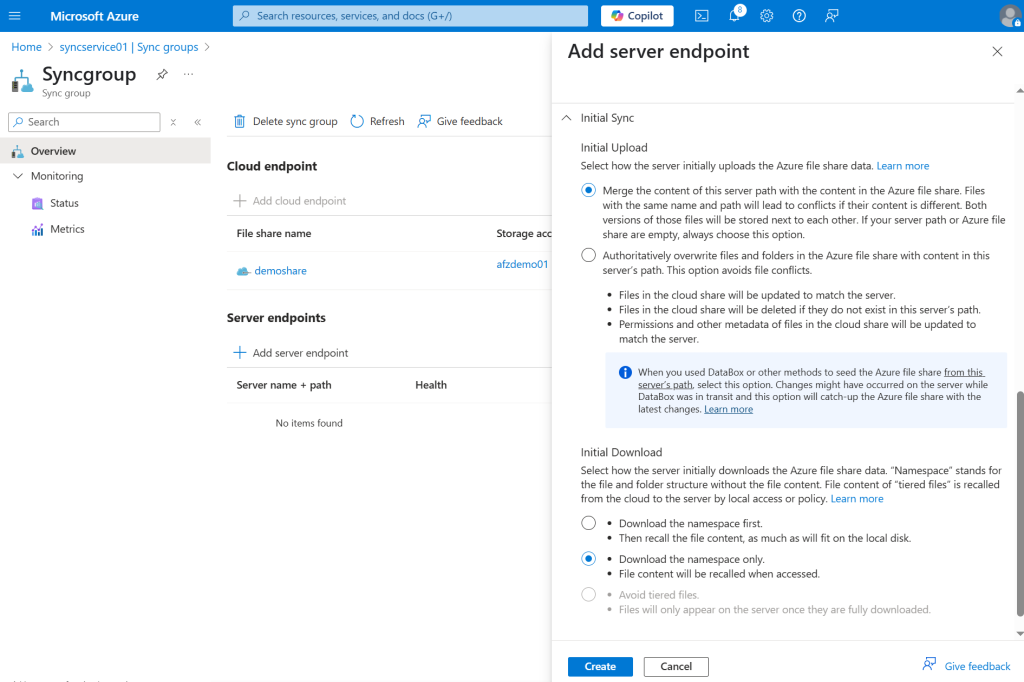Image resolution: width=1024 pixels, height=682 pixels.
Task: Click the DataBox info icon
Action: point(625,372)
